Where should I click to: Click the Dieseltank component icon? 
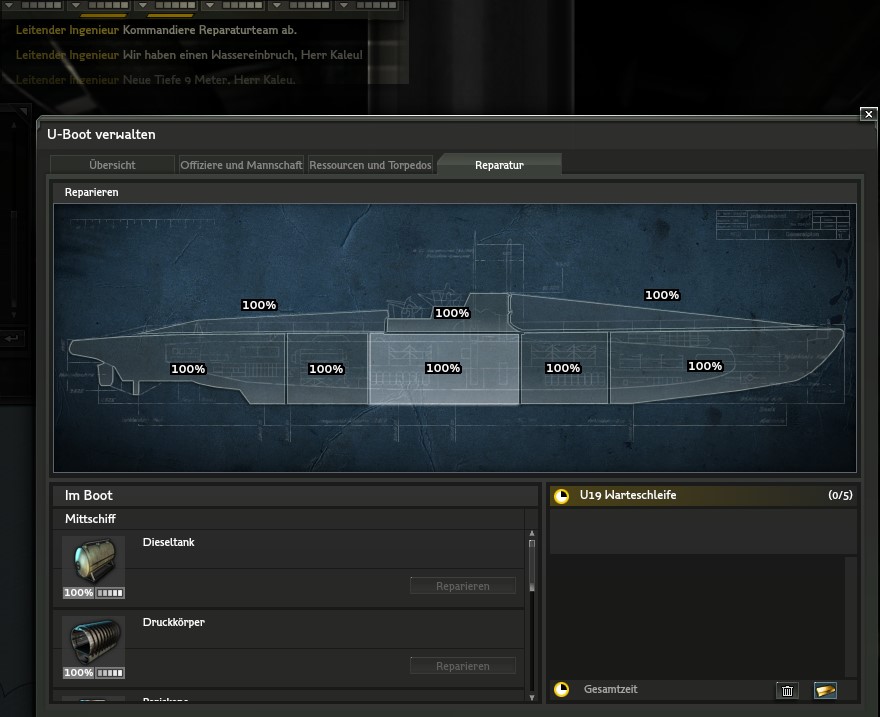(x=93, y=562)
